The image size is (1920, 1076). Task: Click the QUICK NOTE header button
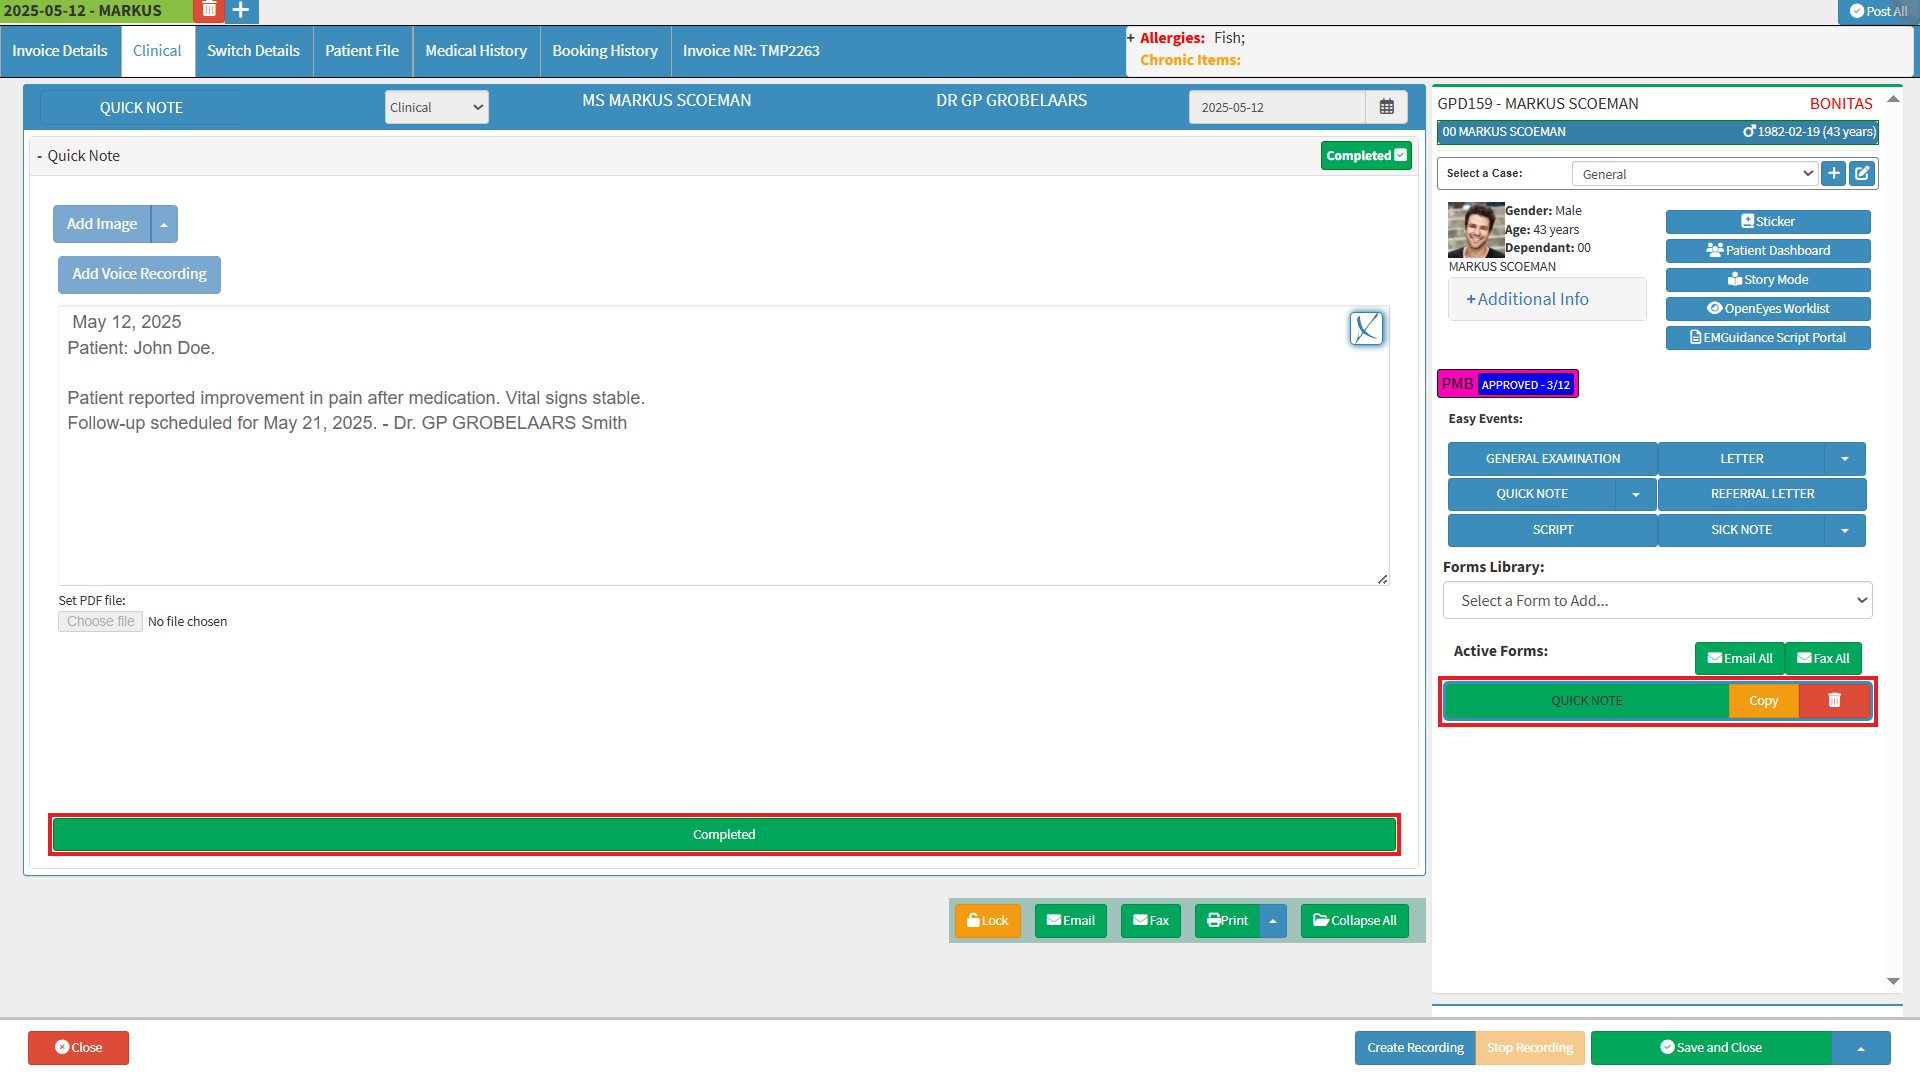click(141, 108)
